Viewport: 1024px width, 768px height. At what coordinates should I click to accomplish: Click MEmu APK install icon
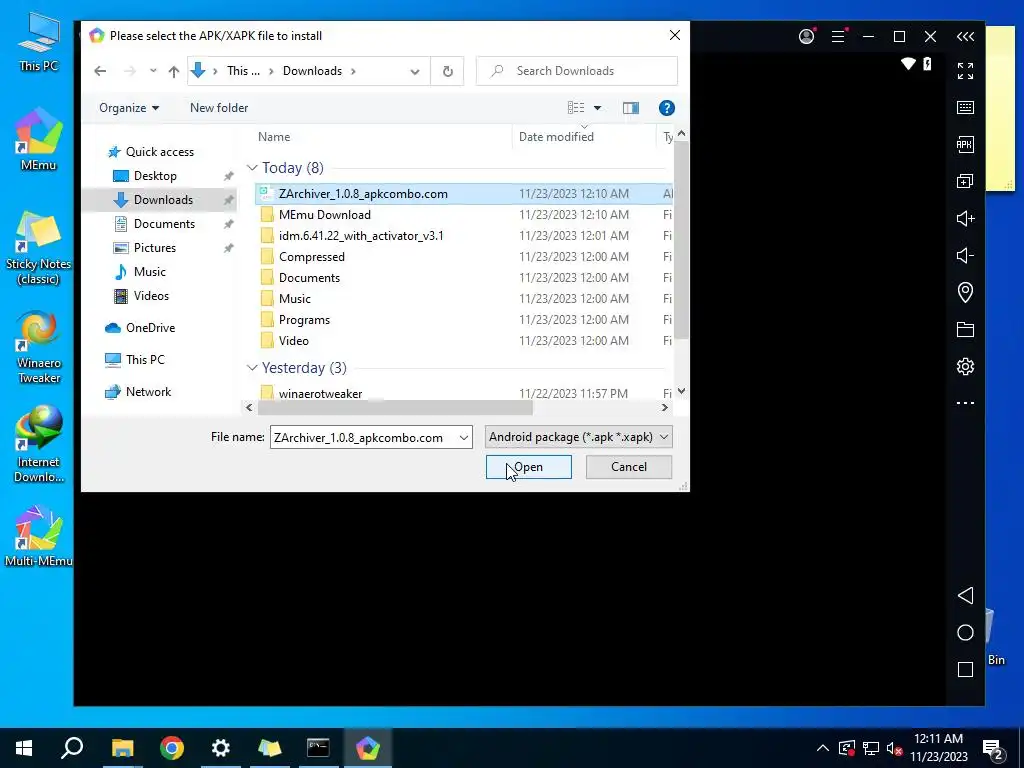click(965, 144)
